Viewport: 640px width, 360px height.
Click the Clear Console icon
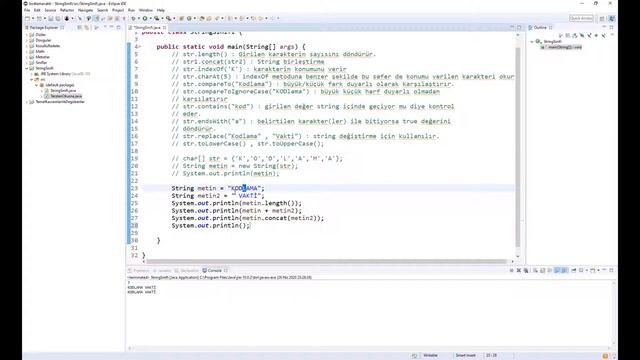point(536,270)
